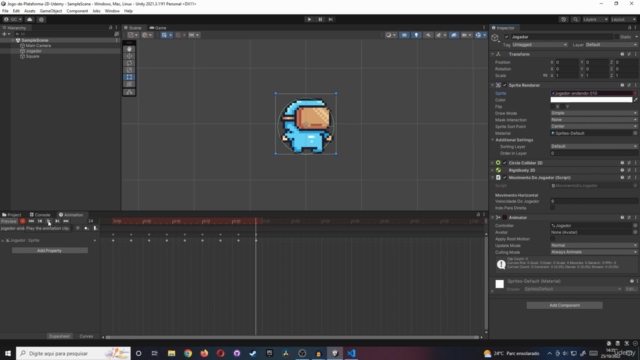Open the Component menu
This screenshot has width=640, height=360.
[77, 11]
